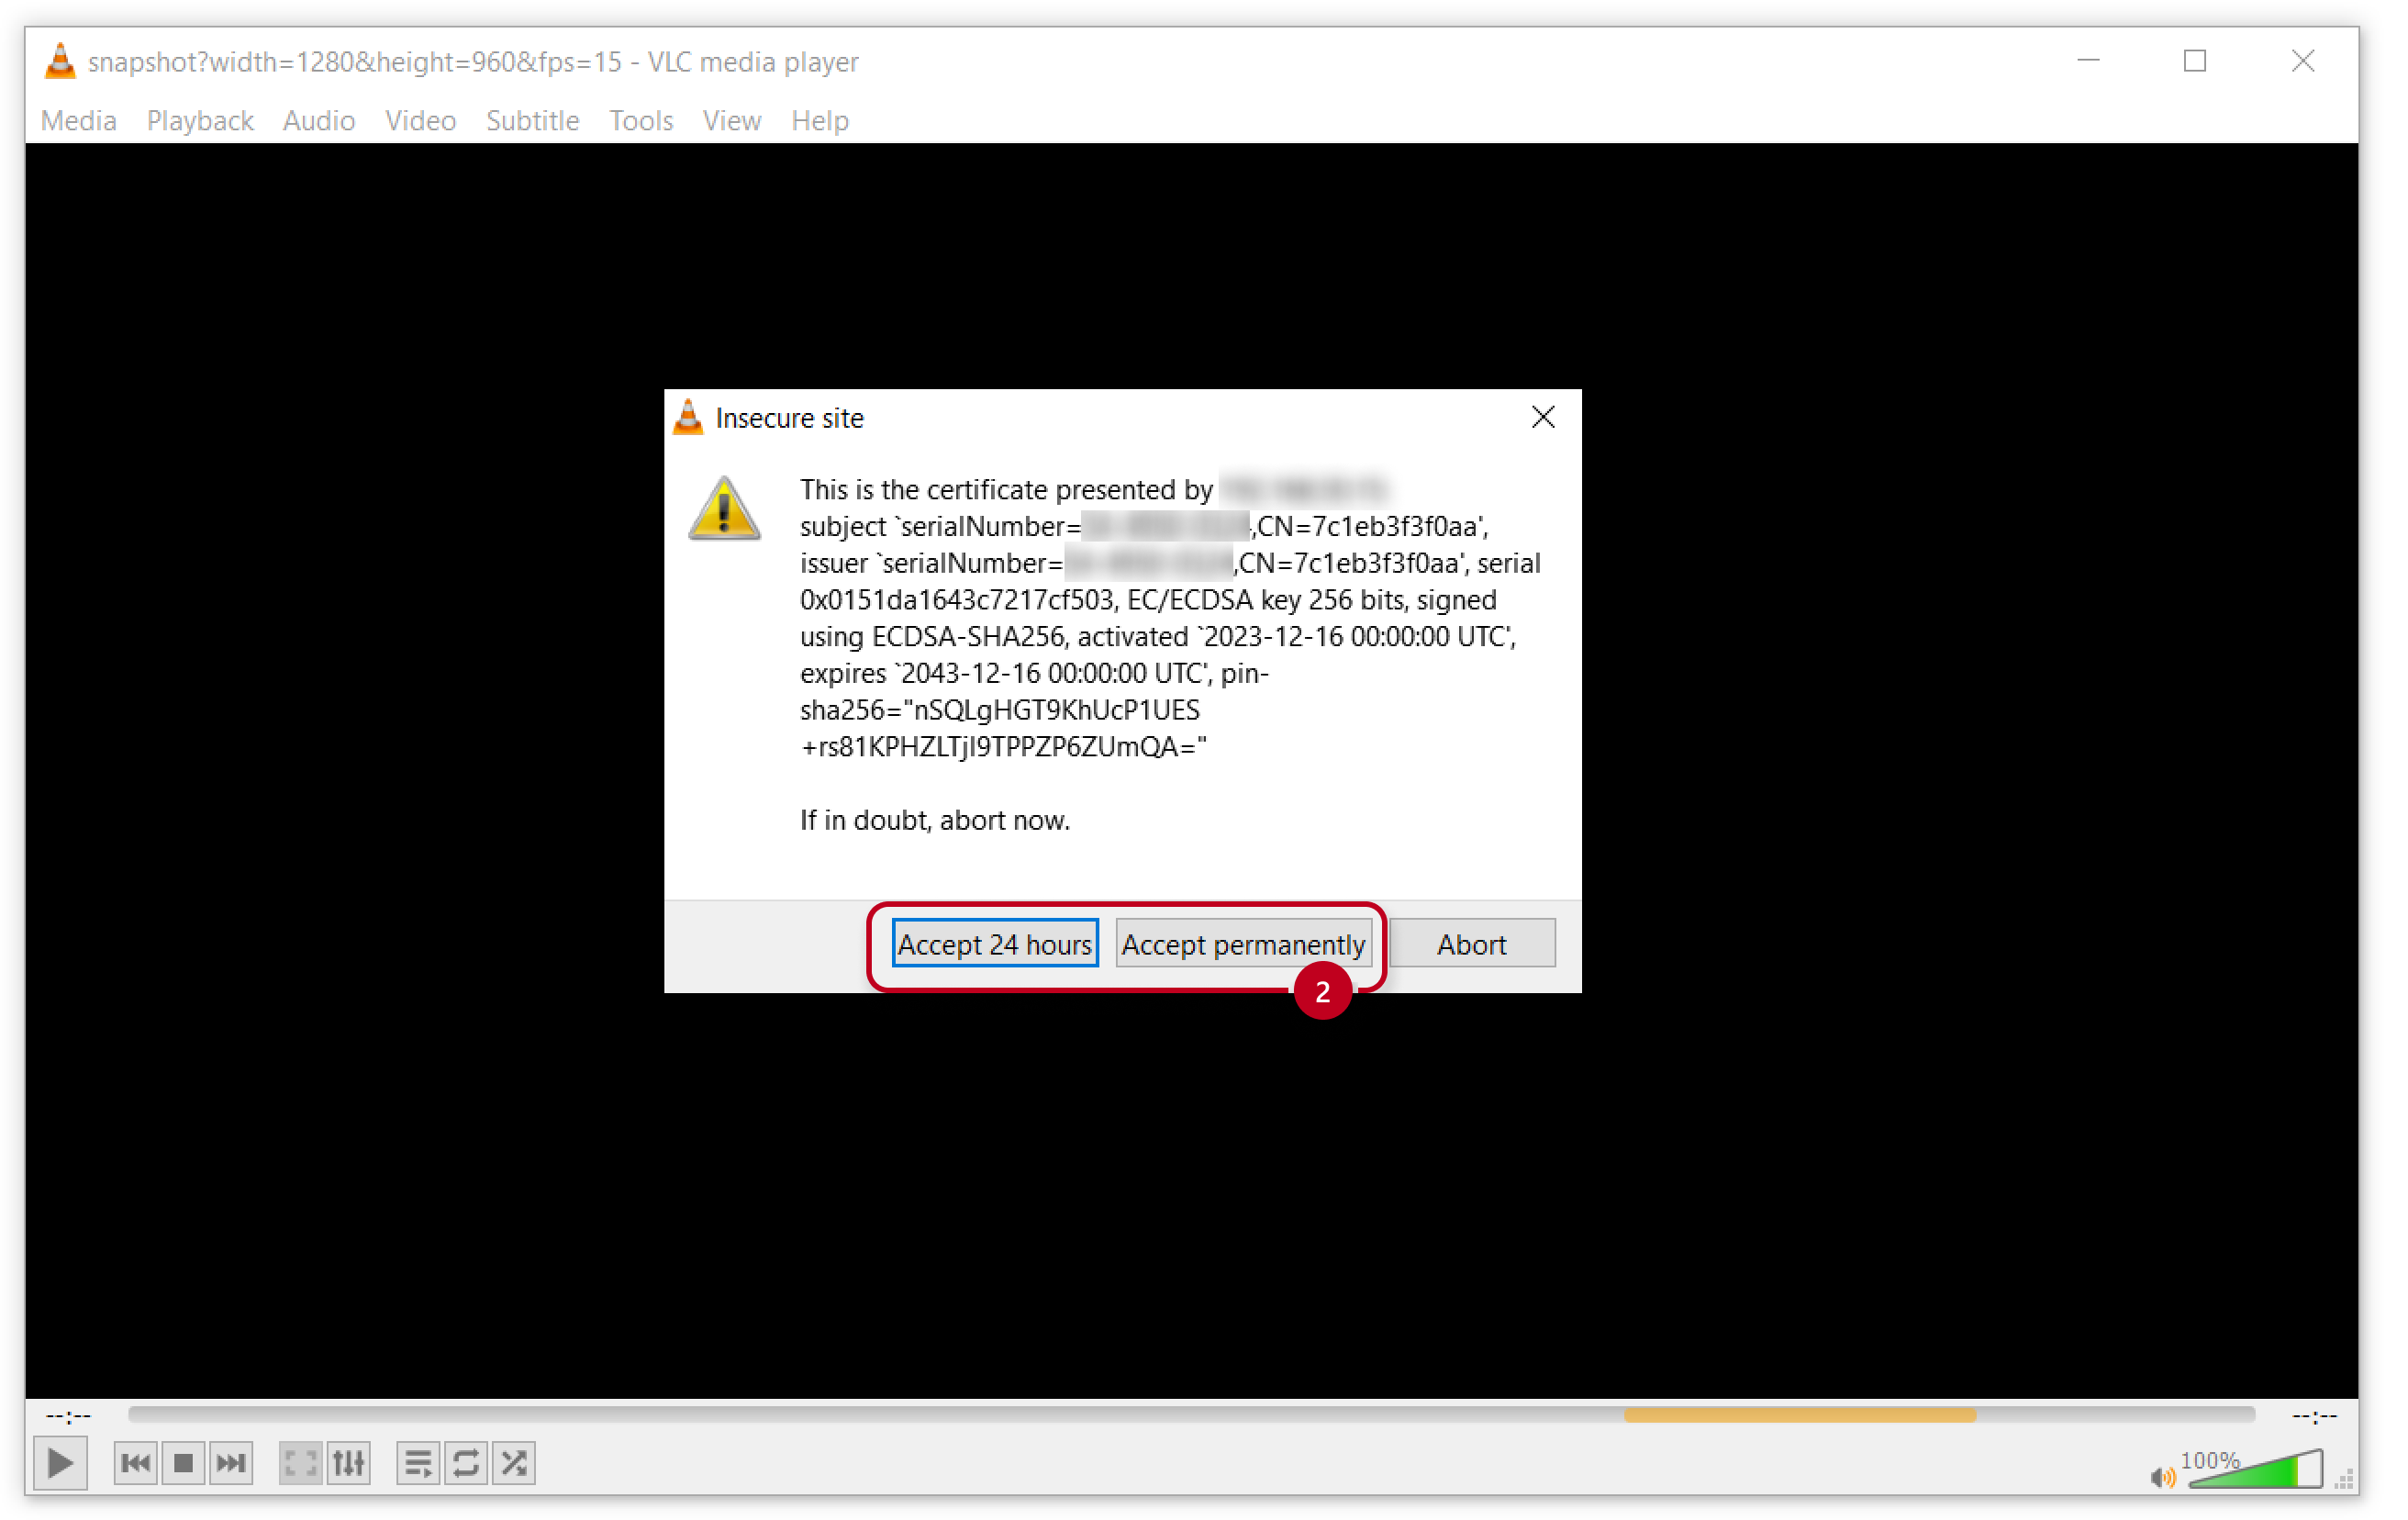Toggle fullscreen video icon
2408x1520 pixels.
coord(300,1463)
